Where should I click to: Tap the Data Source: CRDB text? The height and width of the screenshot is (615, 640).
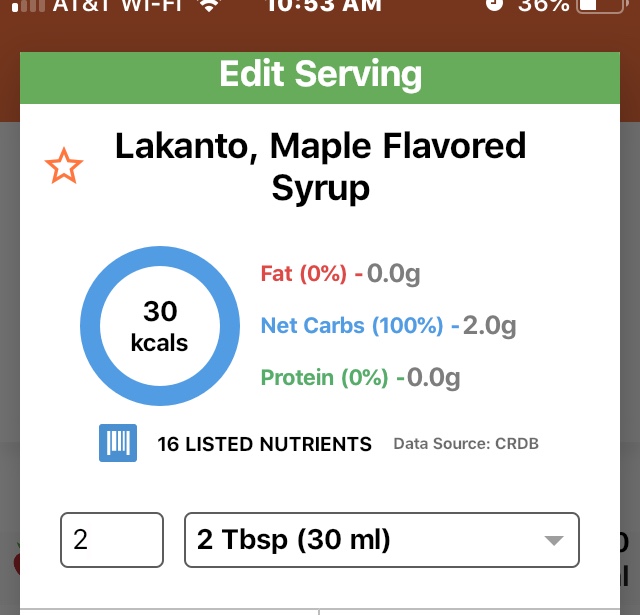[466, 444]
